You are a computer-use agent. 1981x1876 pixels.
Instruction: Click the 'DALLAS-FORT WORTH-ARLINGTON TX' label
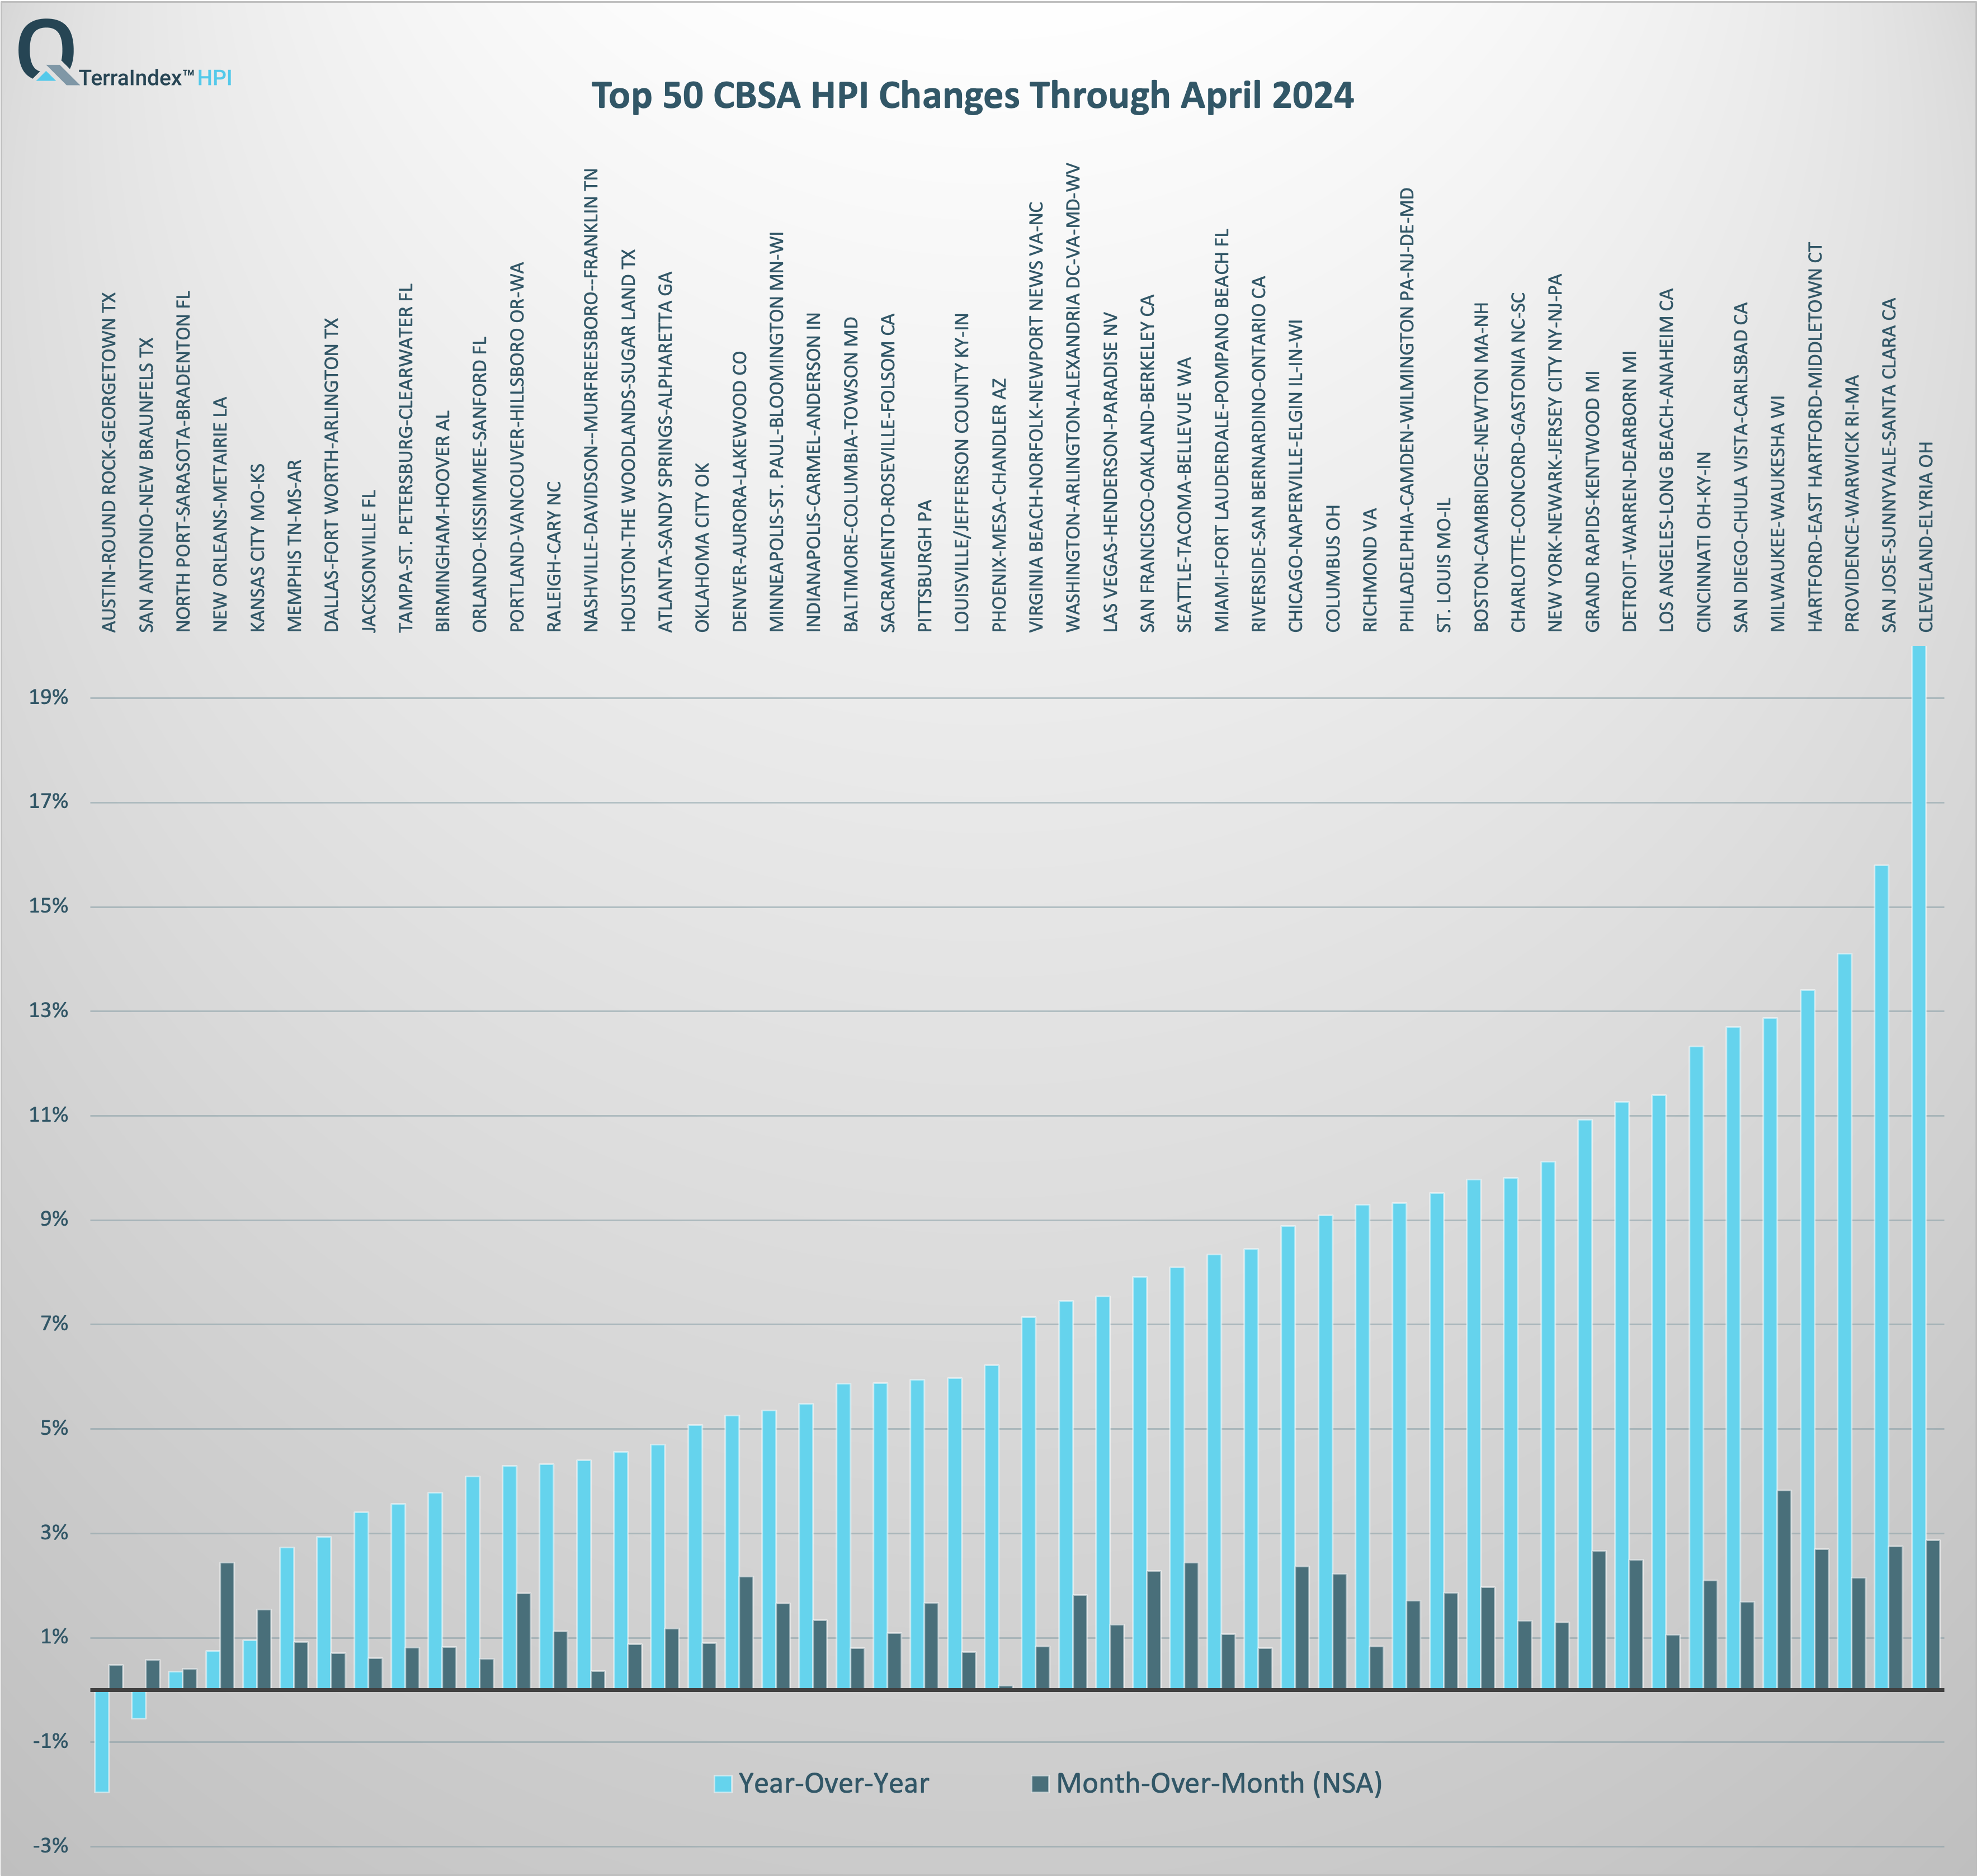(x=331, y=475)
